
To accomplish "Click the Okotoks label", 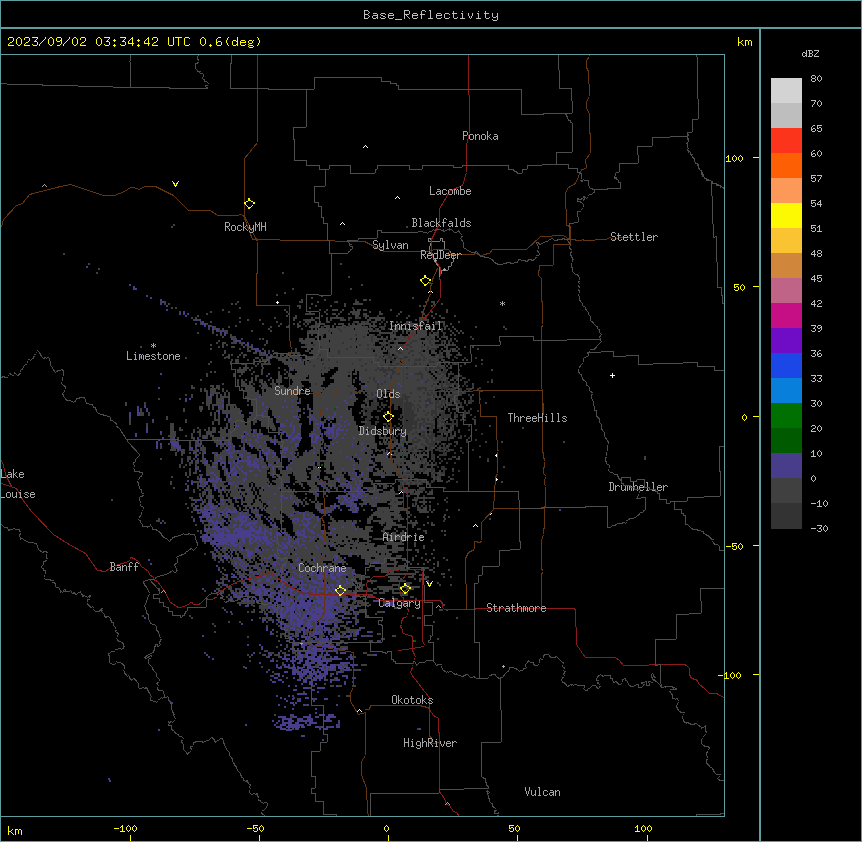I will coord(412,700).
